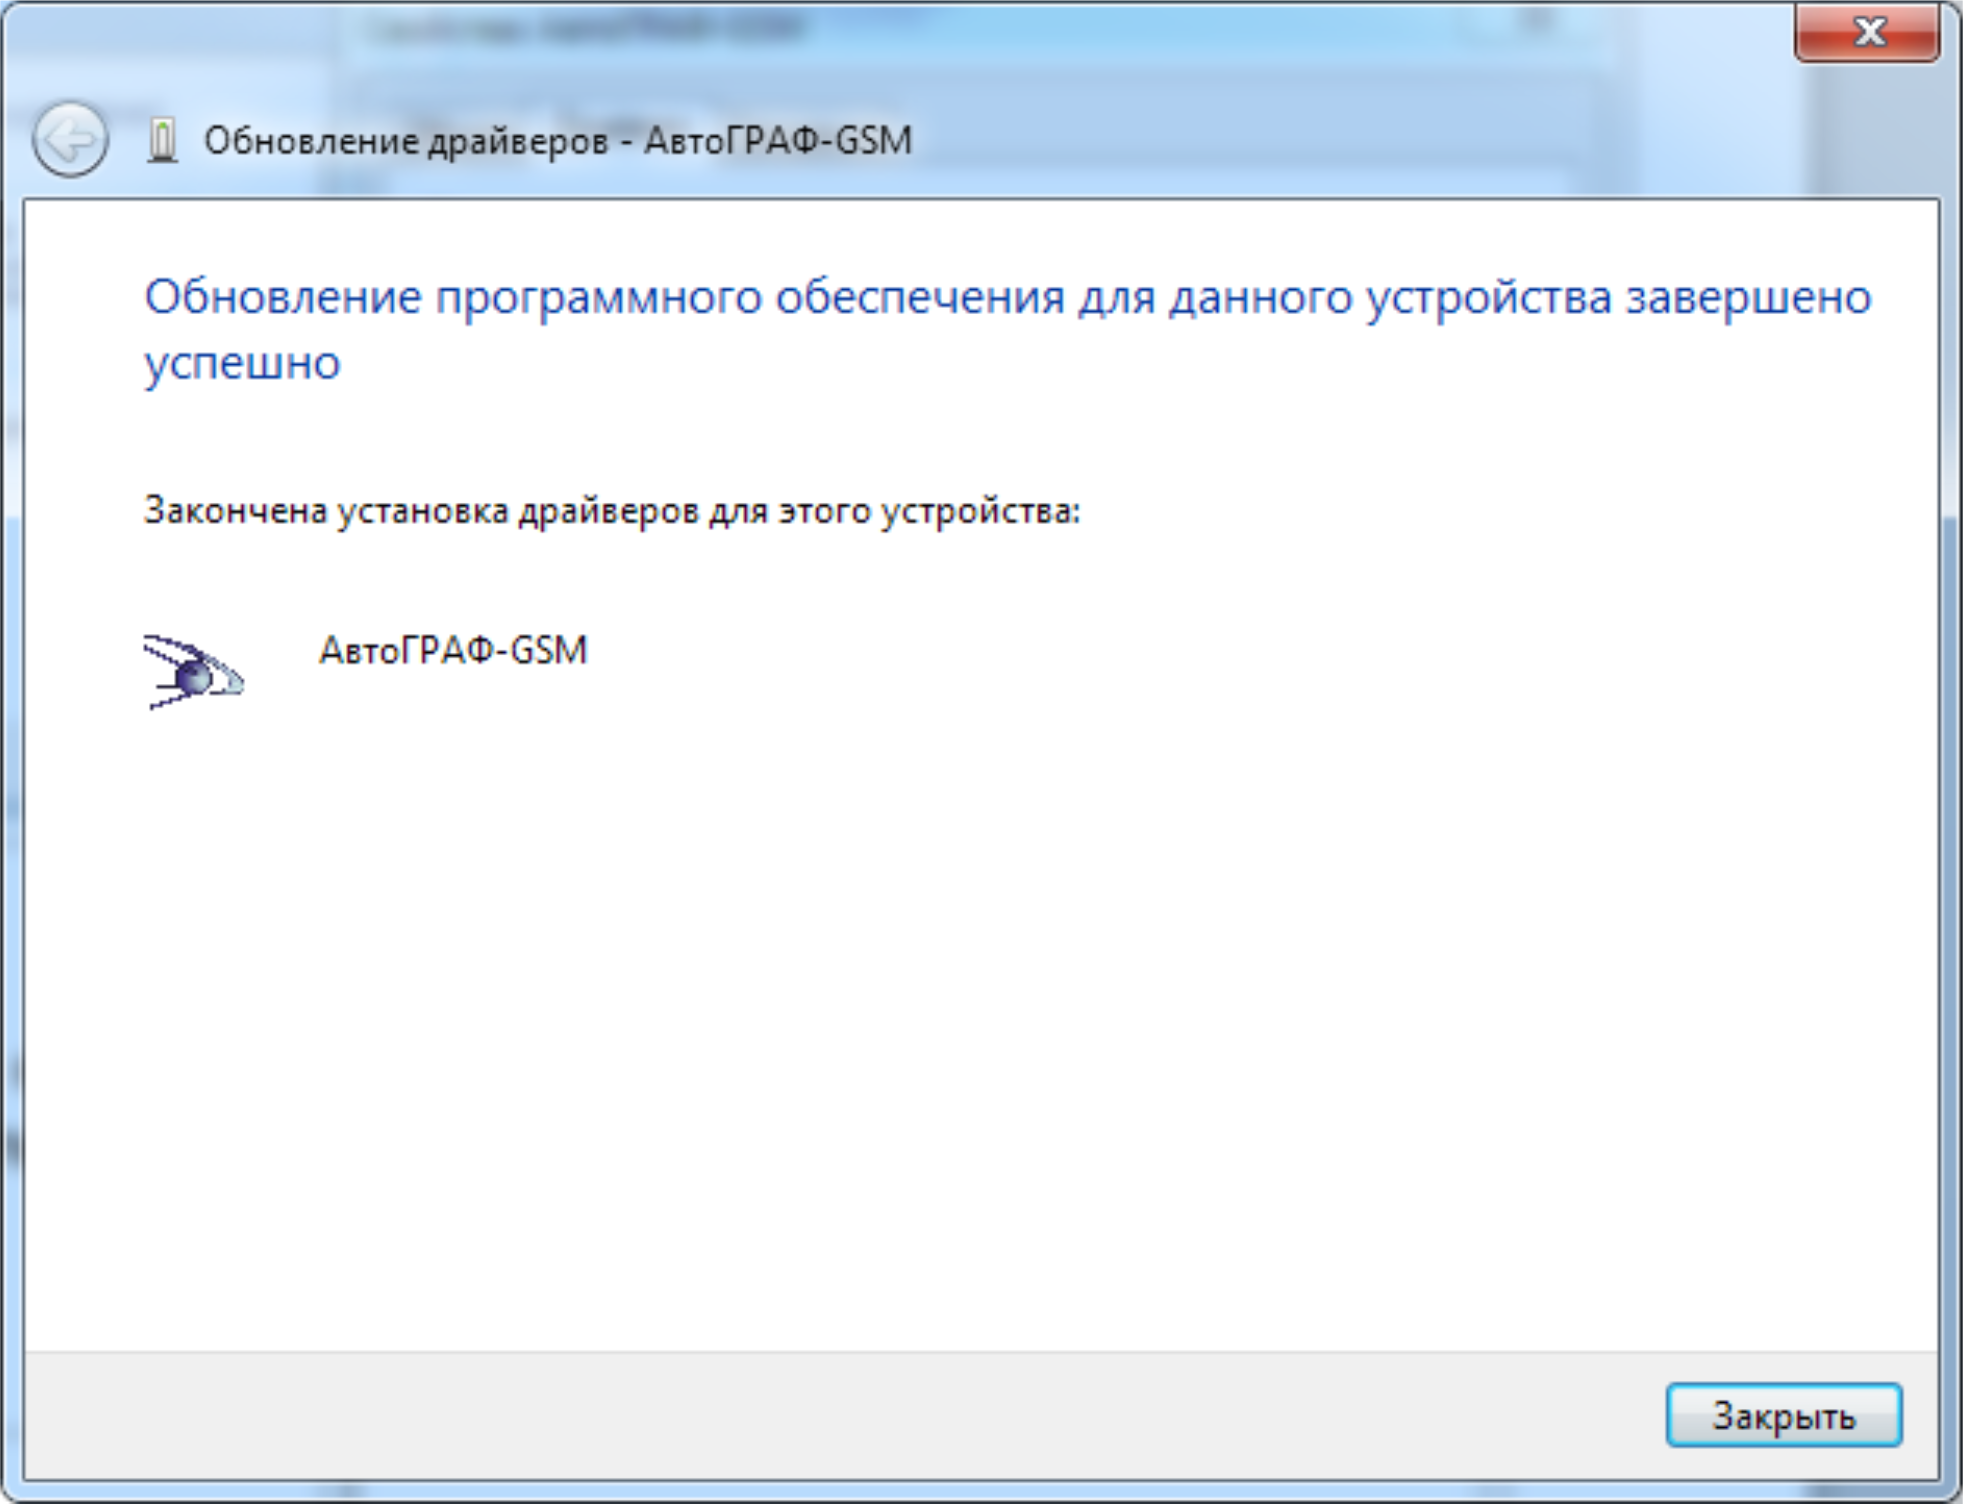
Task: Select the АвтоГРАФ-GSM device name text
Action: click(x=453, y=650)
